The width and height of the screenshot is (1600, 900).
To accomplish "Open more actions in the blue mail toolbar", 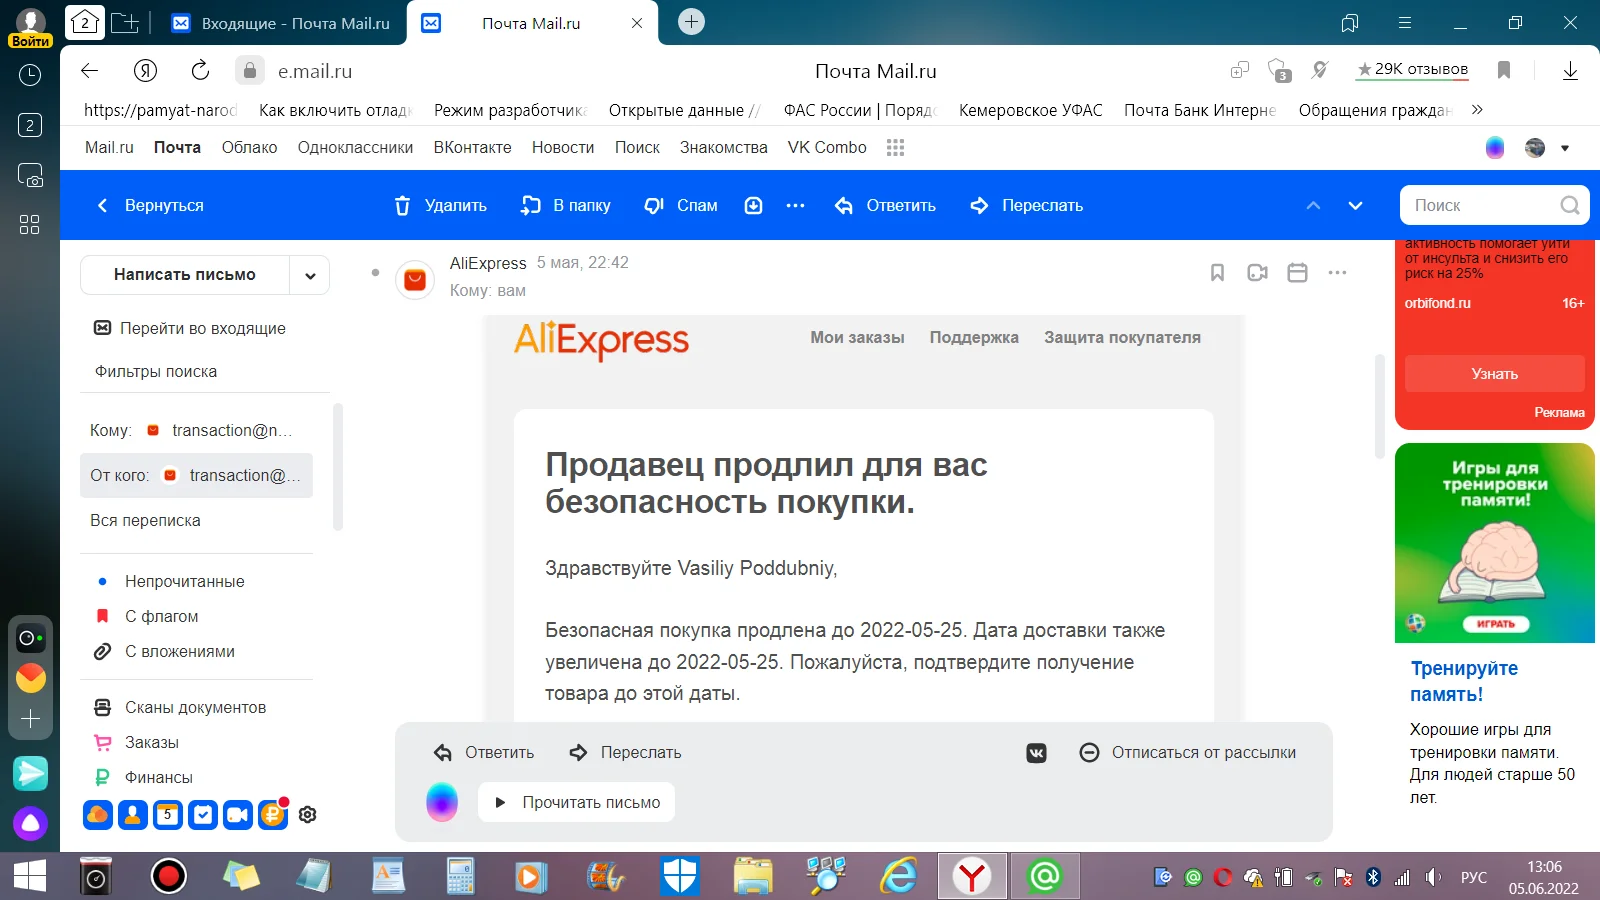I will tap(796, 205).
